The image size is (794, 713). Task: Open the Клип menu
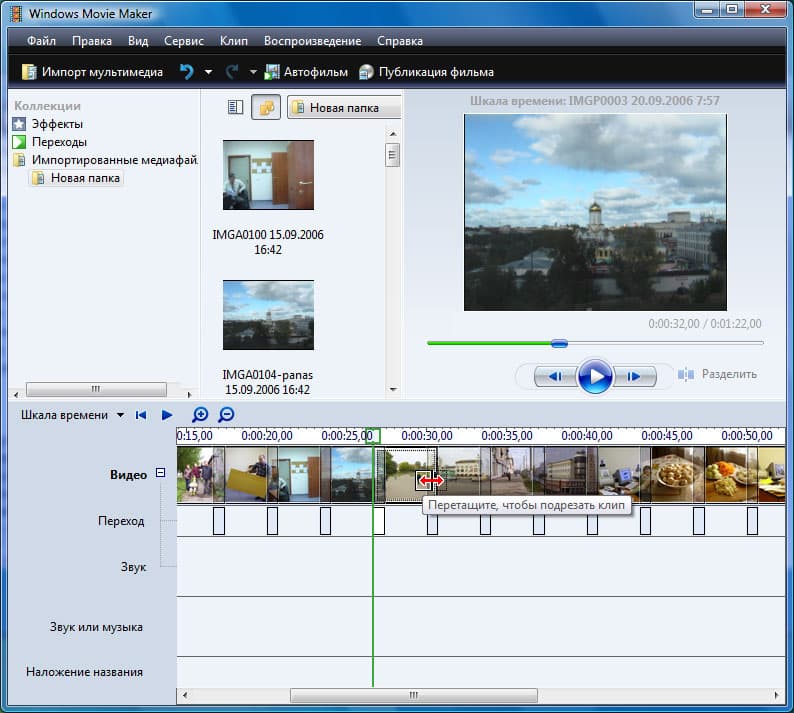tap(233, 41)
